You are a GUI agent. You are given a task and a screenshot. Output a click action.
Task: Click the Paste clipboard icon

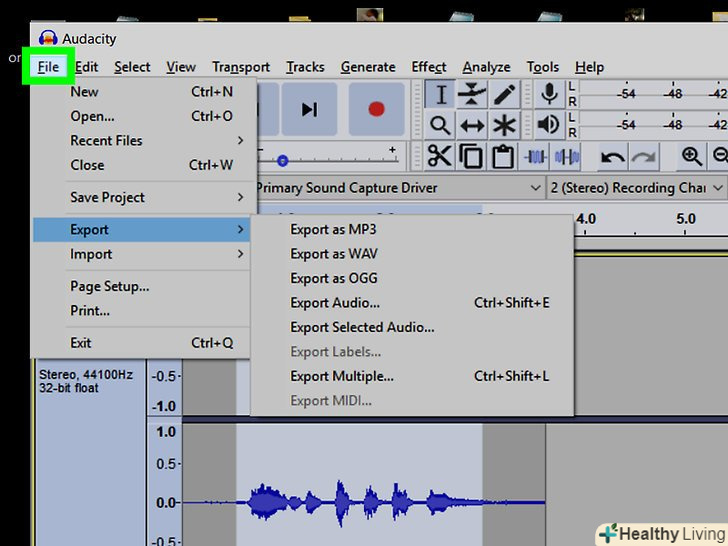(x=502, y=156)
